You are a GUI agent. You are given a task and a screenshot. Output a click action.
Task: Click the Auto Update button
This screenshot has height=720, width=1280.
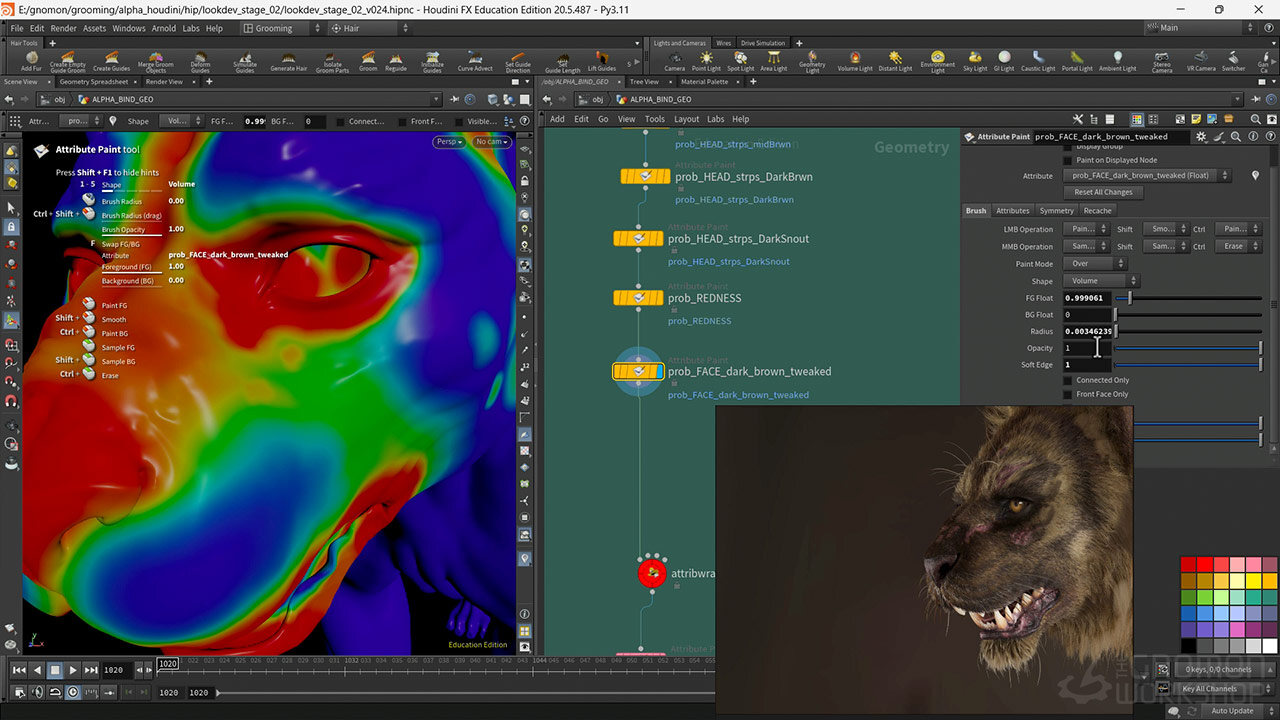(x=1231, y=711)
